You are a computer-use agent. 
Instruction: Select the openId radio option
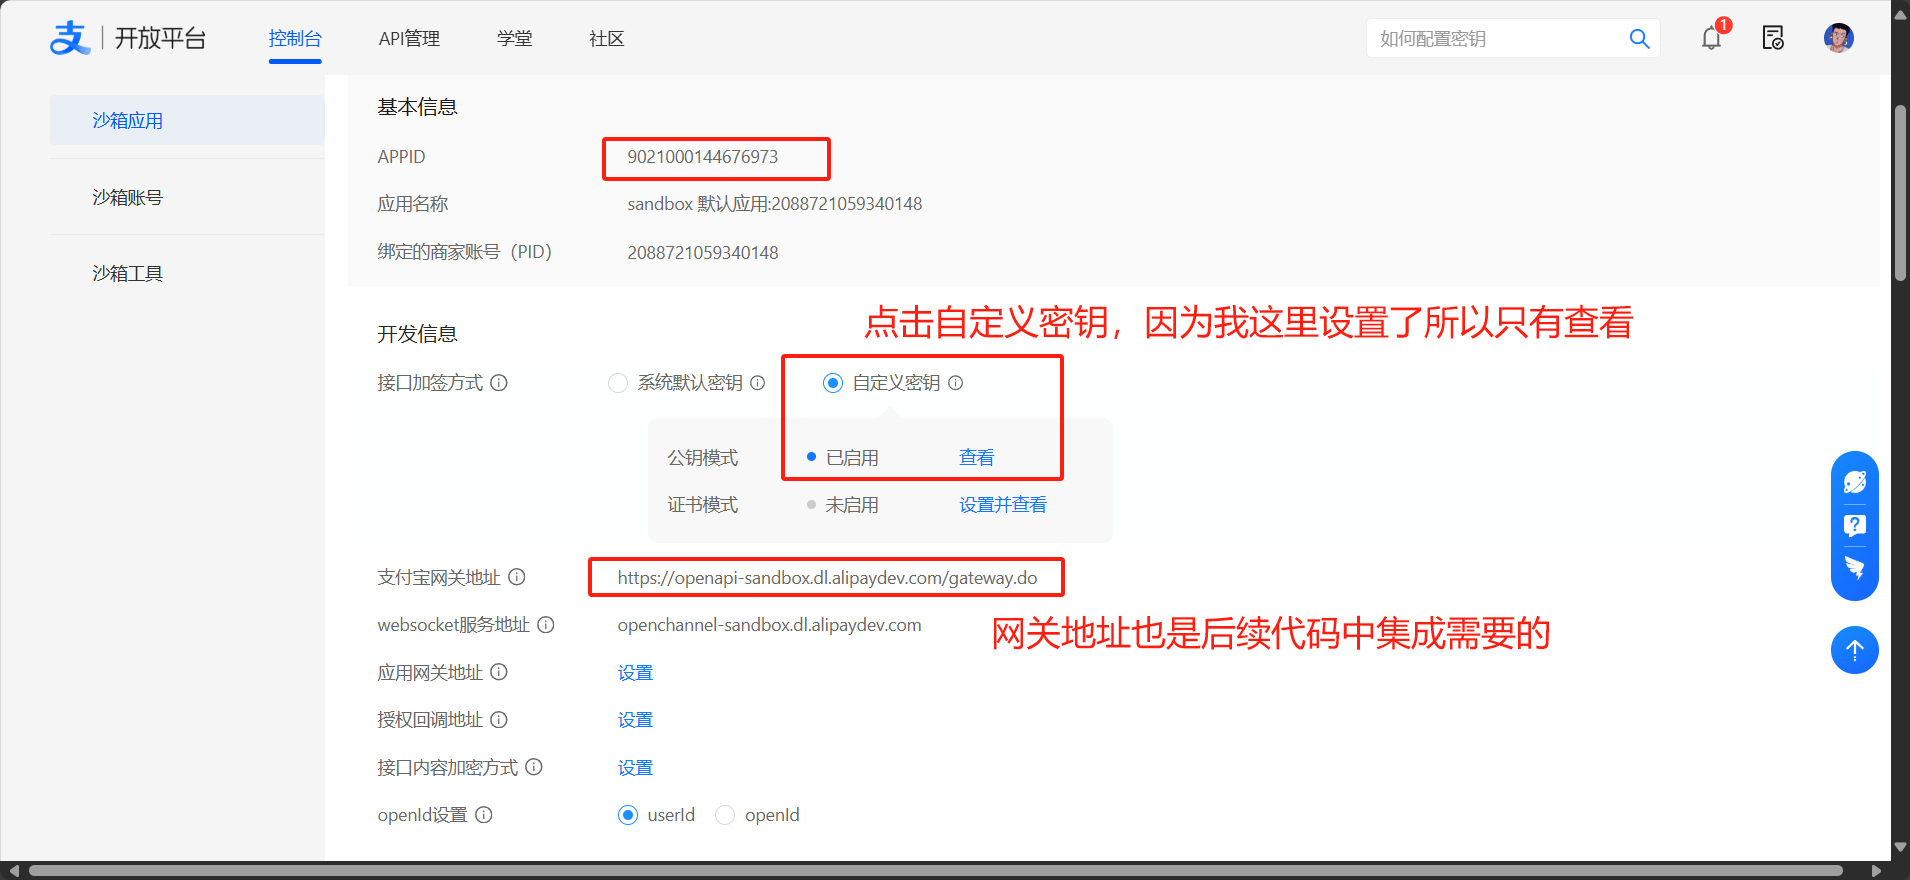pyautogui.click(x=725, y=815)
